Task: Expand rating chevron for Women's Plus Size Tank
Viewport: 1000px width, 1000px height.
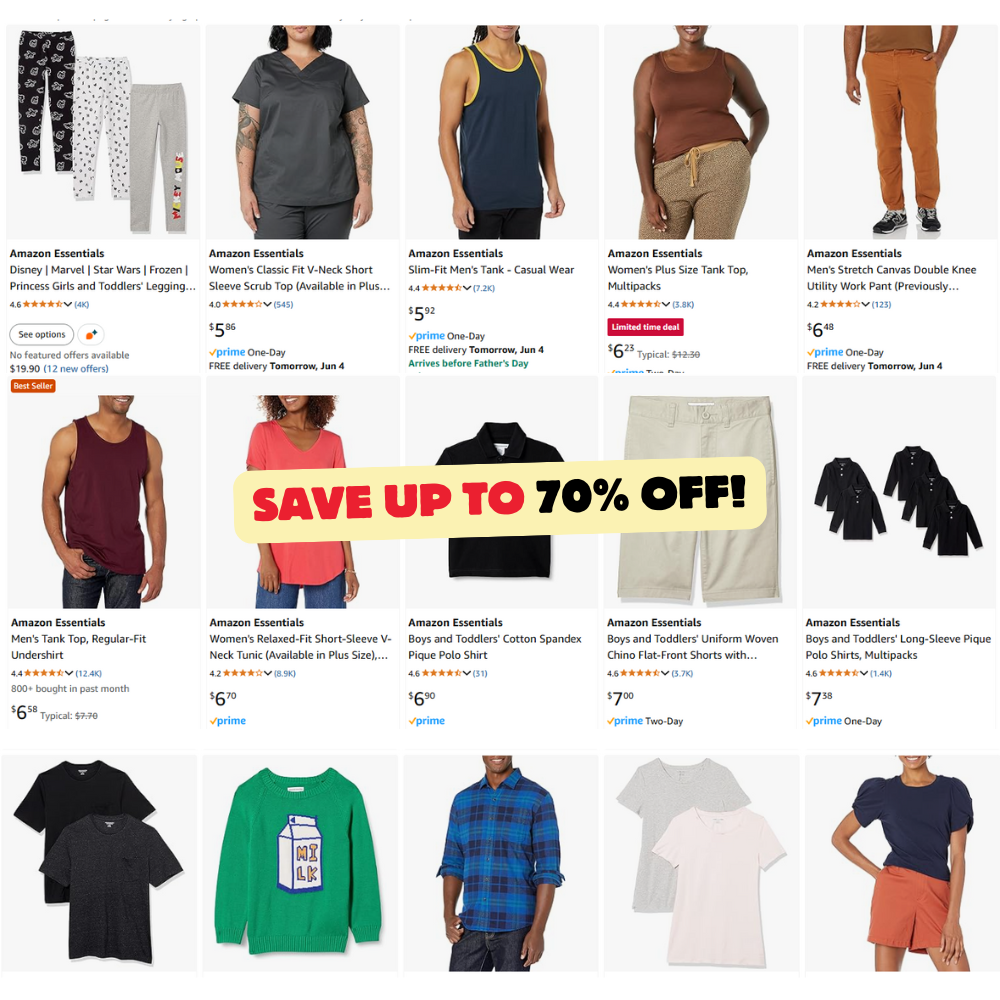Action: pyautogui.click(x=666, y=304)
